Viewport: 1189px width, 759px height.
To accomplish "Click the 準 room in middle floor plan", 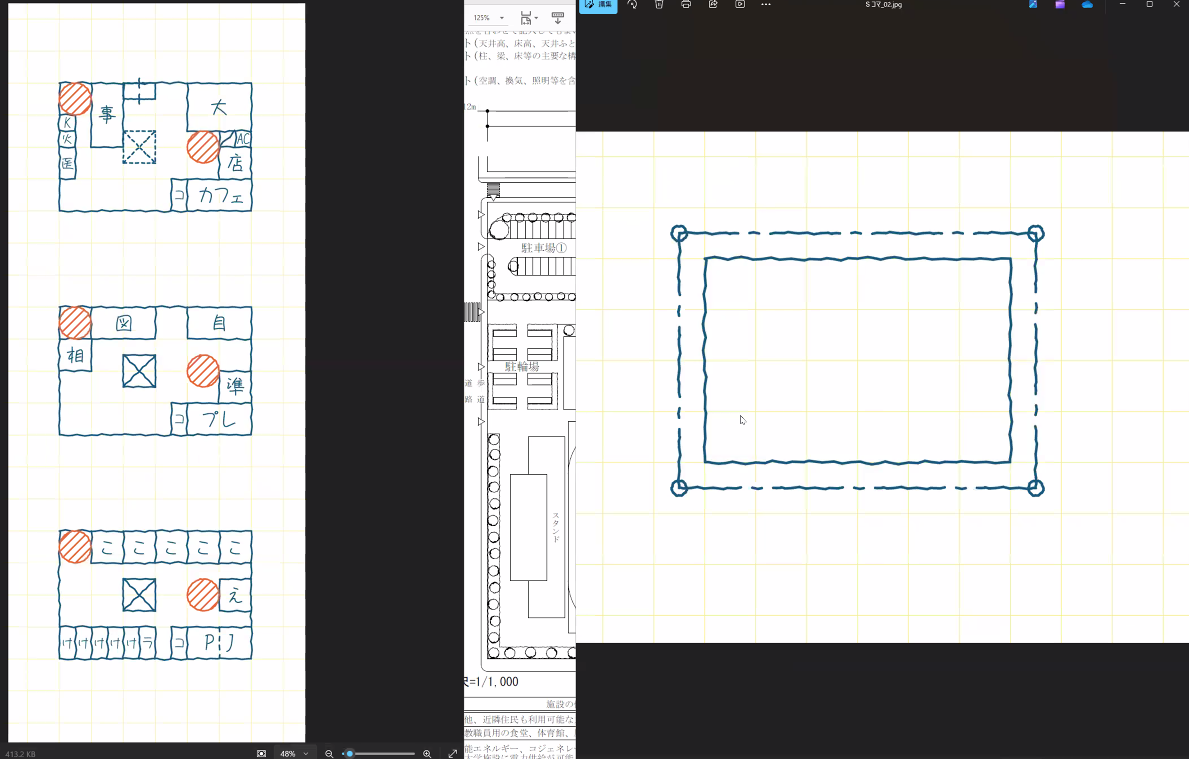I will 235,387.
